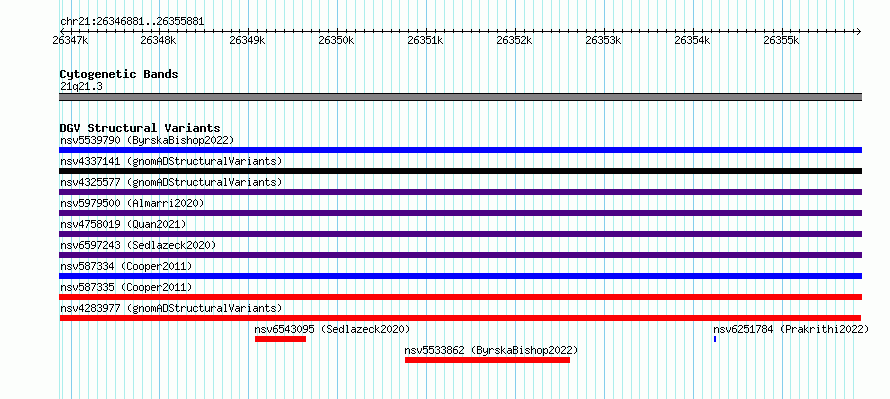Click label nsv4325577 (gnomADStructuralVariants)
This screenshot has height=399, width=890.
tap(171, 182)
